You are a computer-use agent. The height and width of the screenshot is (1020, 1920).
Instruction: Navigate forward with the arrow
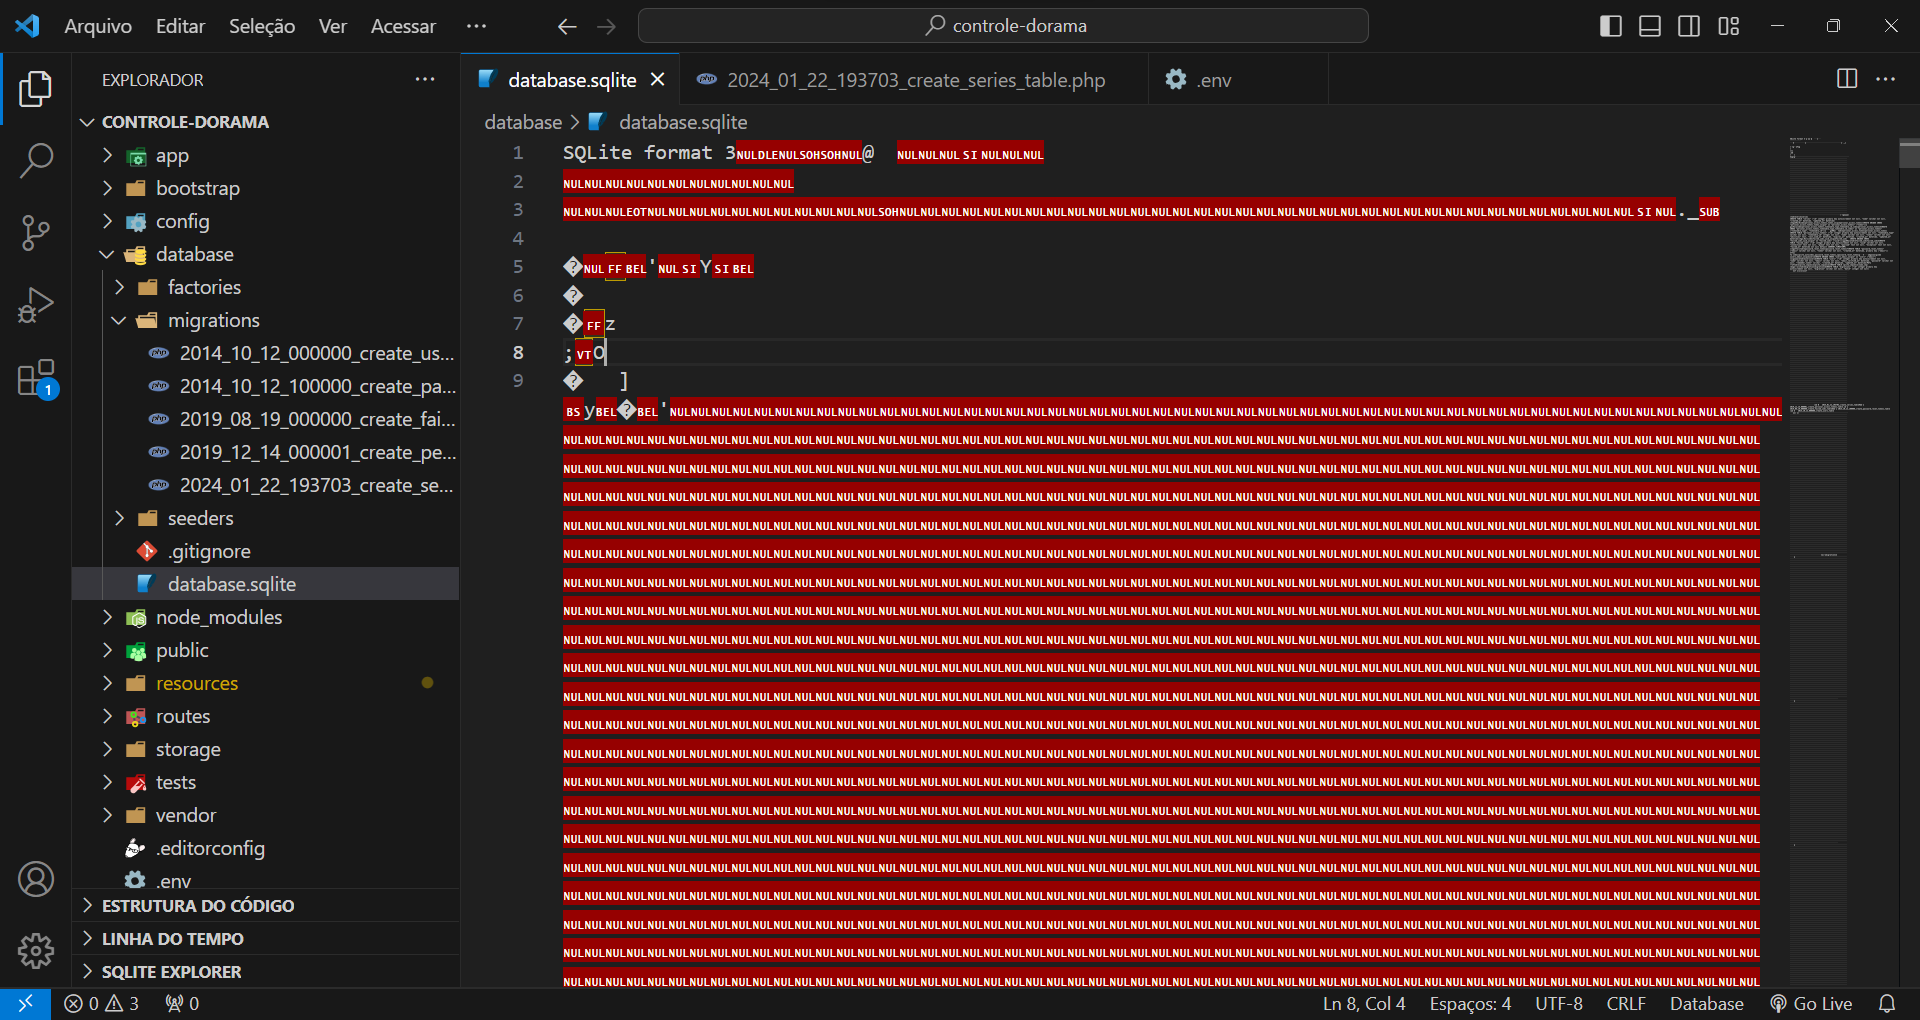(606, 26)
